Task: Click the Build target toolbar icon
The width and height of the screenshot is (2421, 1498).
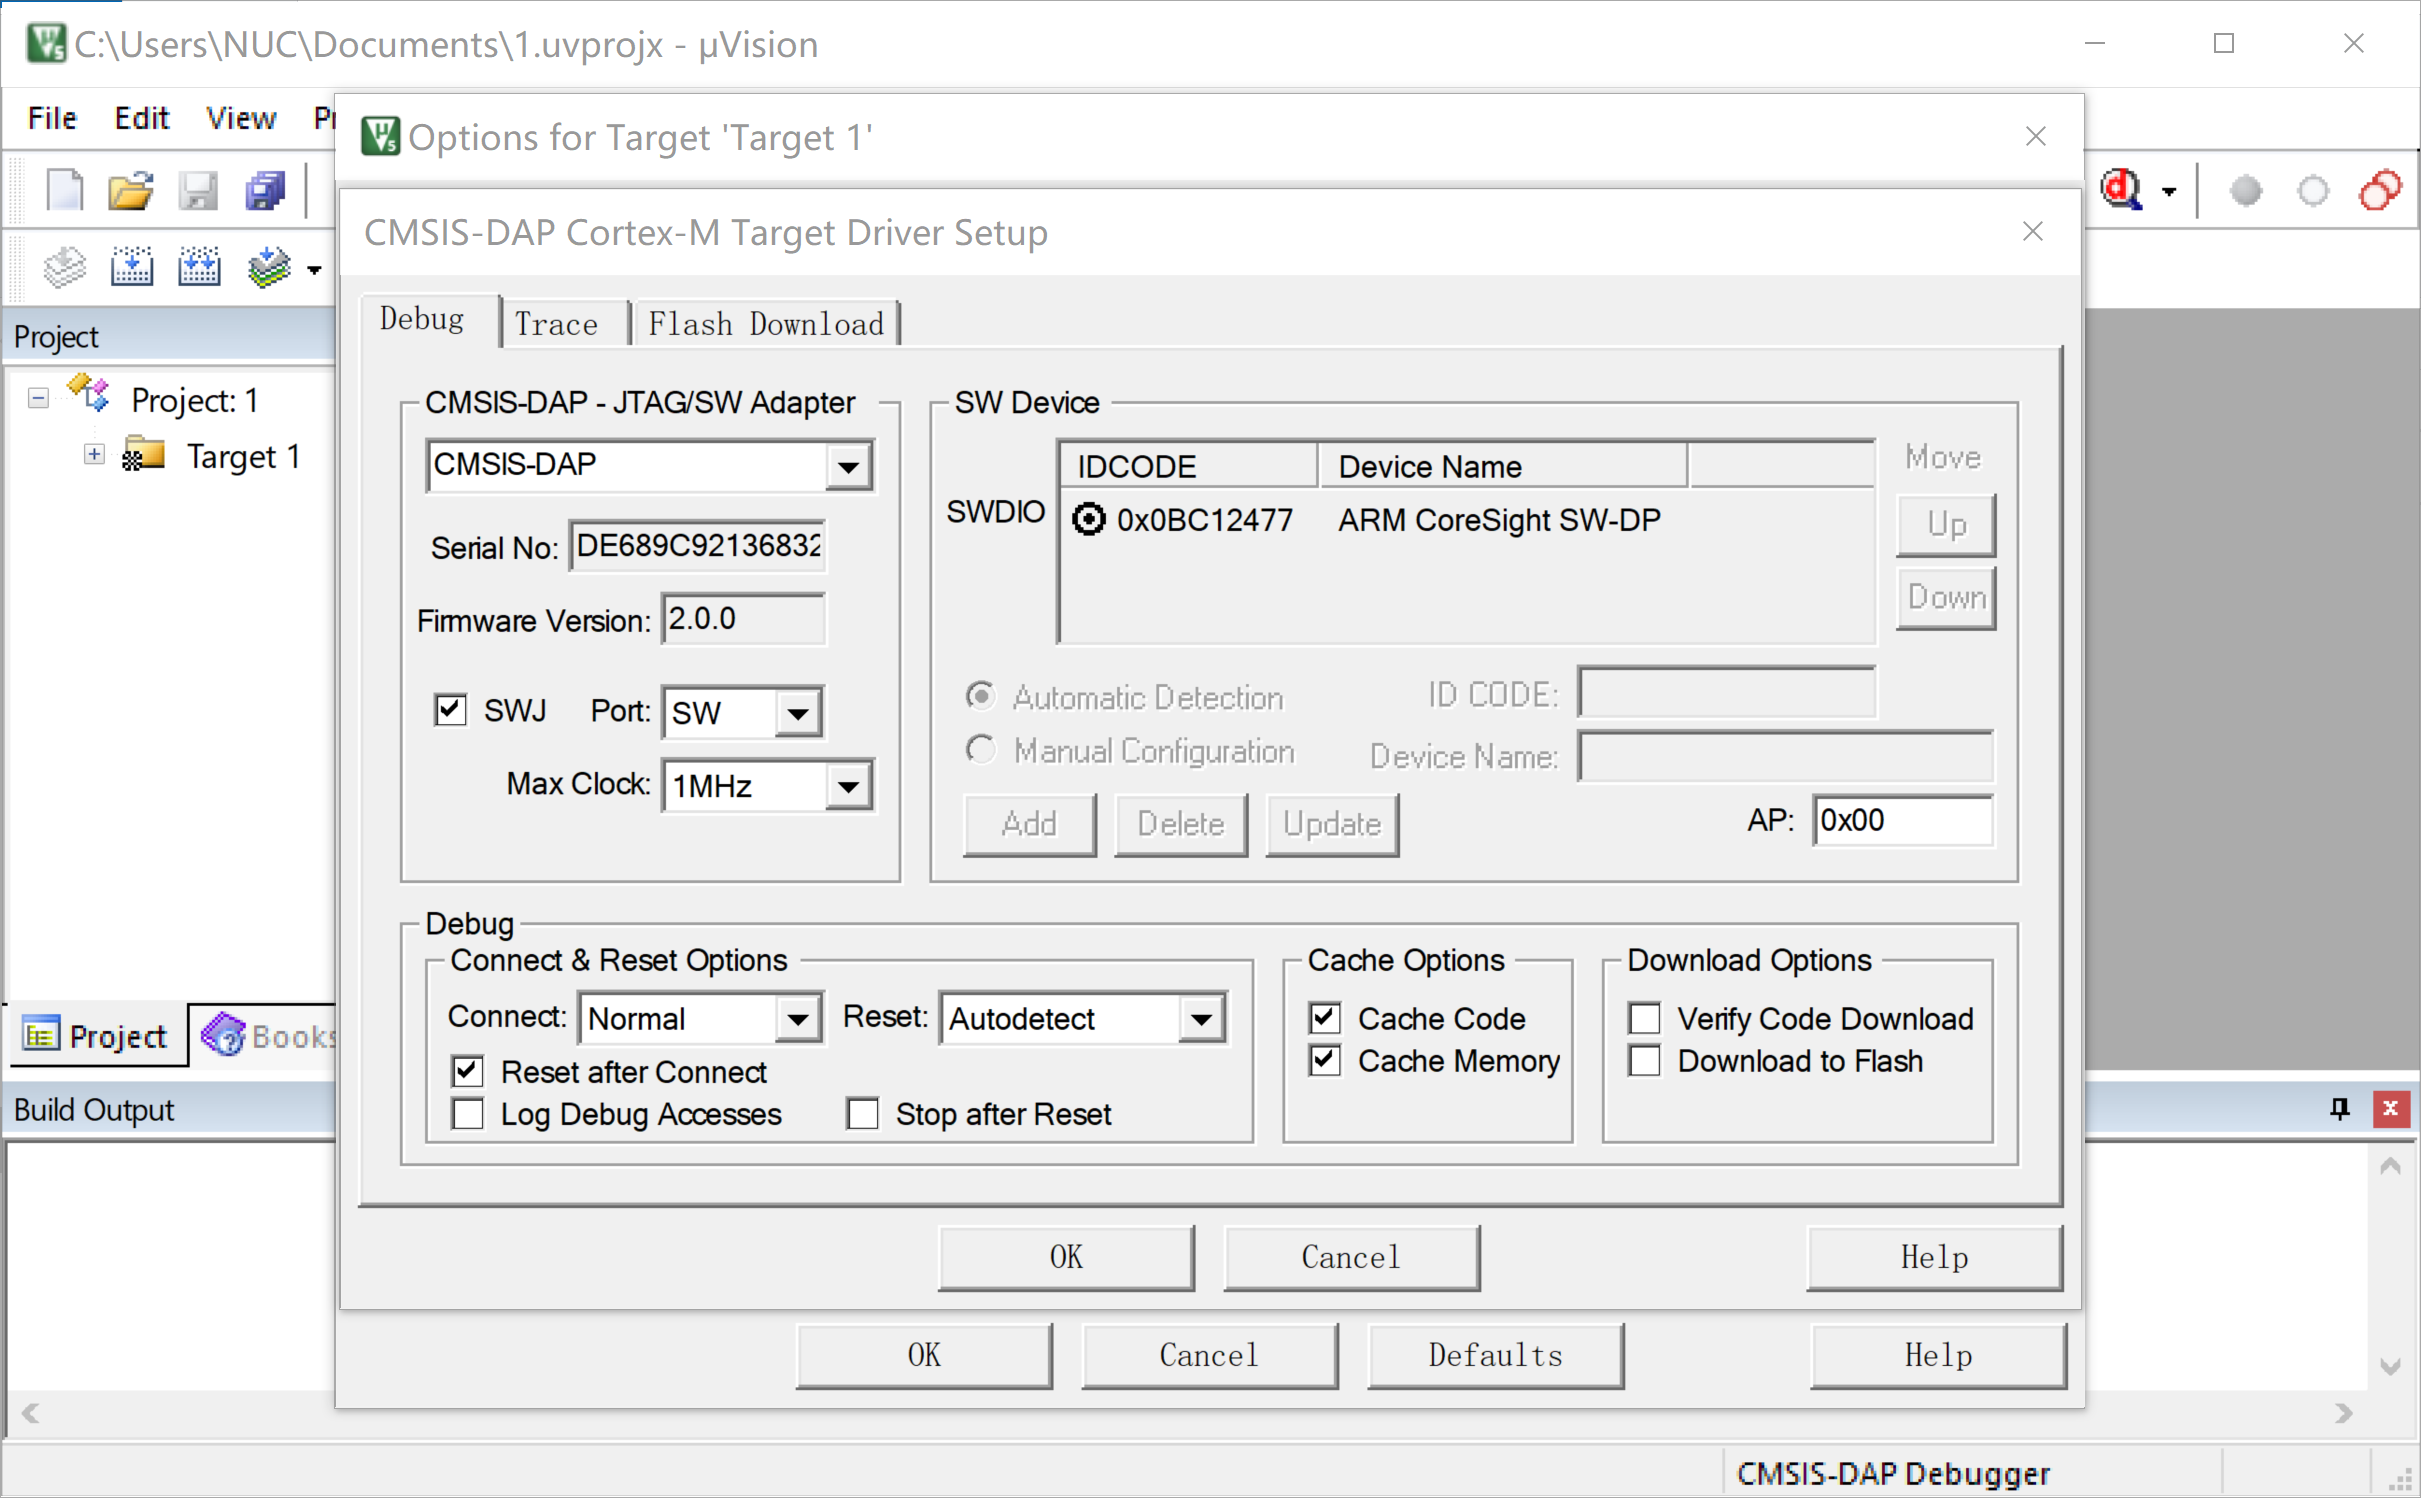Action: pyautogui.click(x=131, y=268)
